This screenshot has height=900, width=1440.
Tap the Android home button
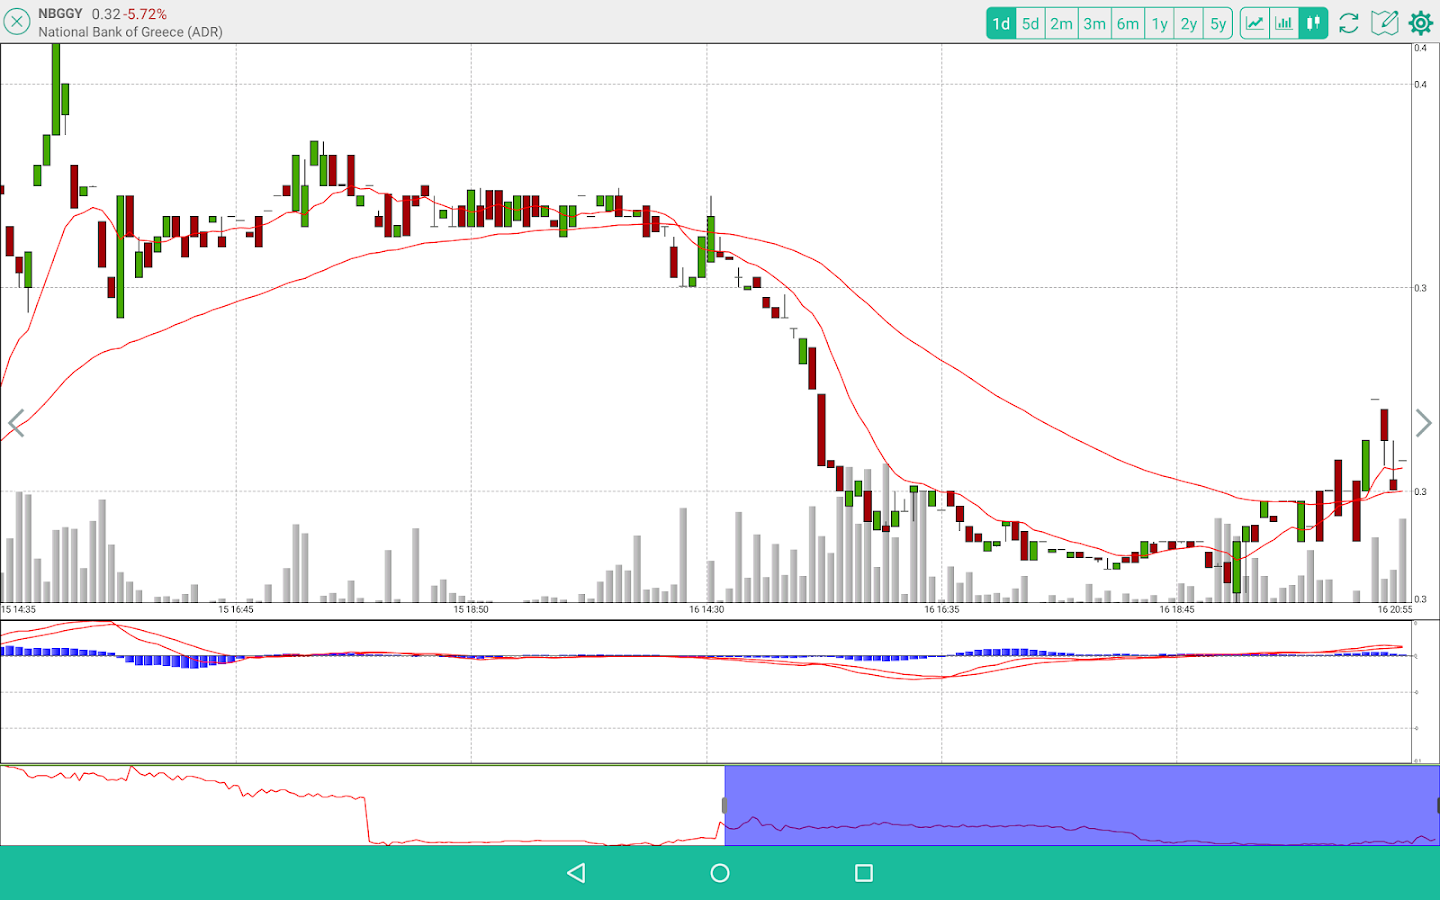pyautogui.click(x=720, y=873)
